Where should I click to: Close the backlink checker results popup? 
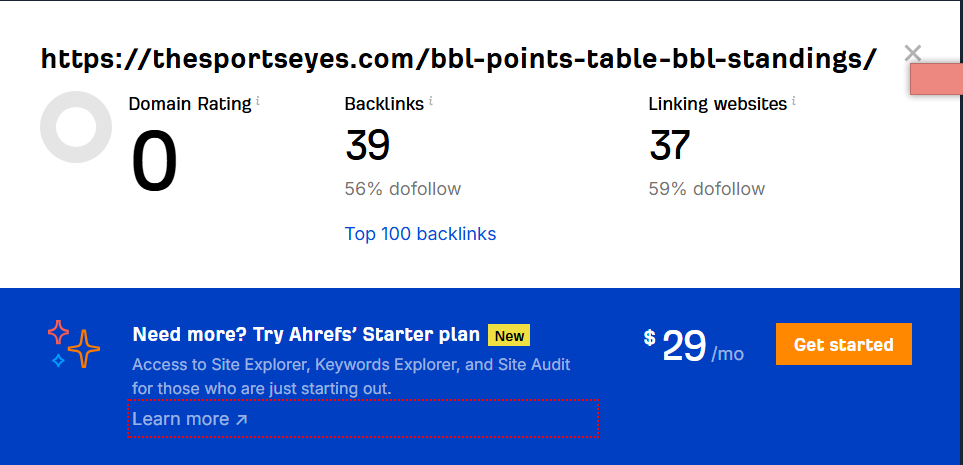(x=912, y=54)
